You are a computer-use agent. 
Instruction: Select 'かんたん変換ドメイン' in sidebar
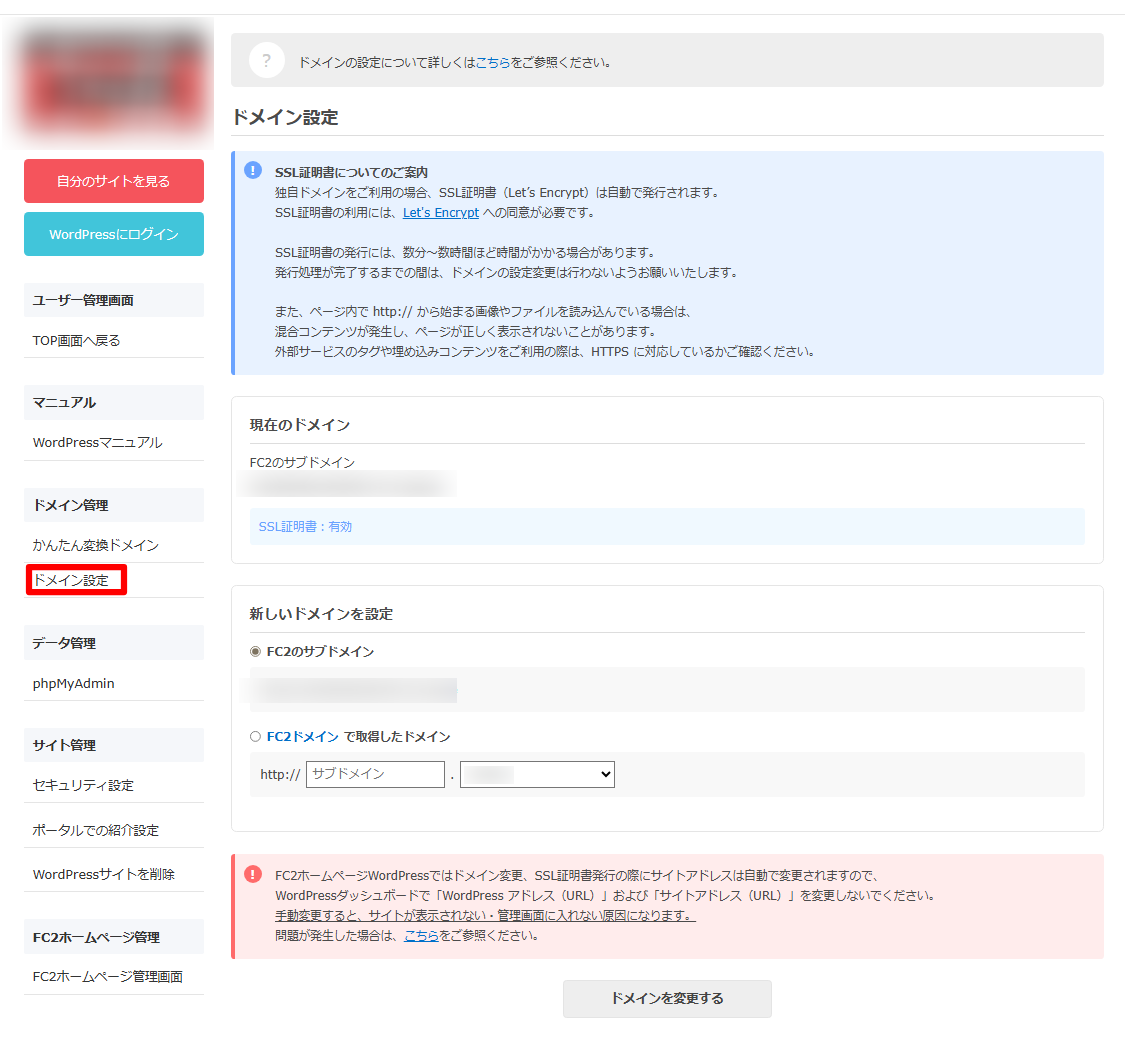click(x=95, y=545)
